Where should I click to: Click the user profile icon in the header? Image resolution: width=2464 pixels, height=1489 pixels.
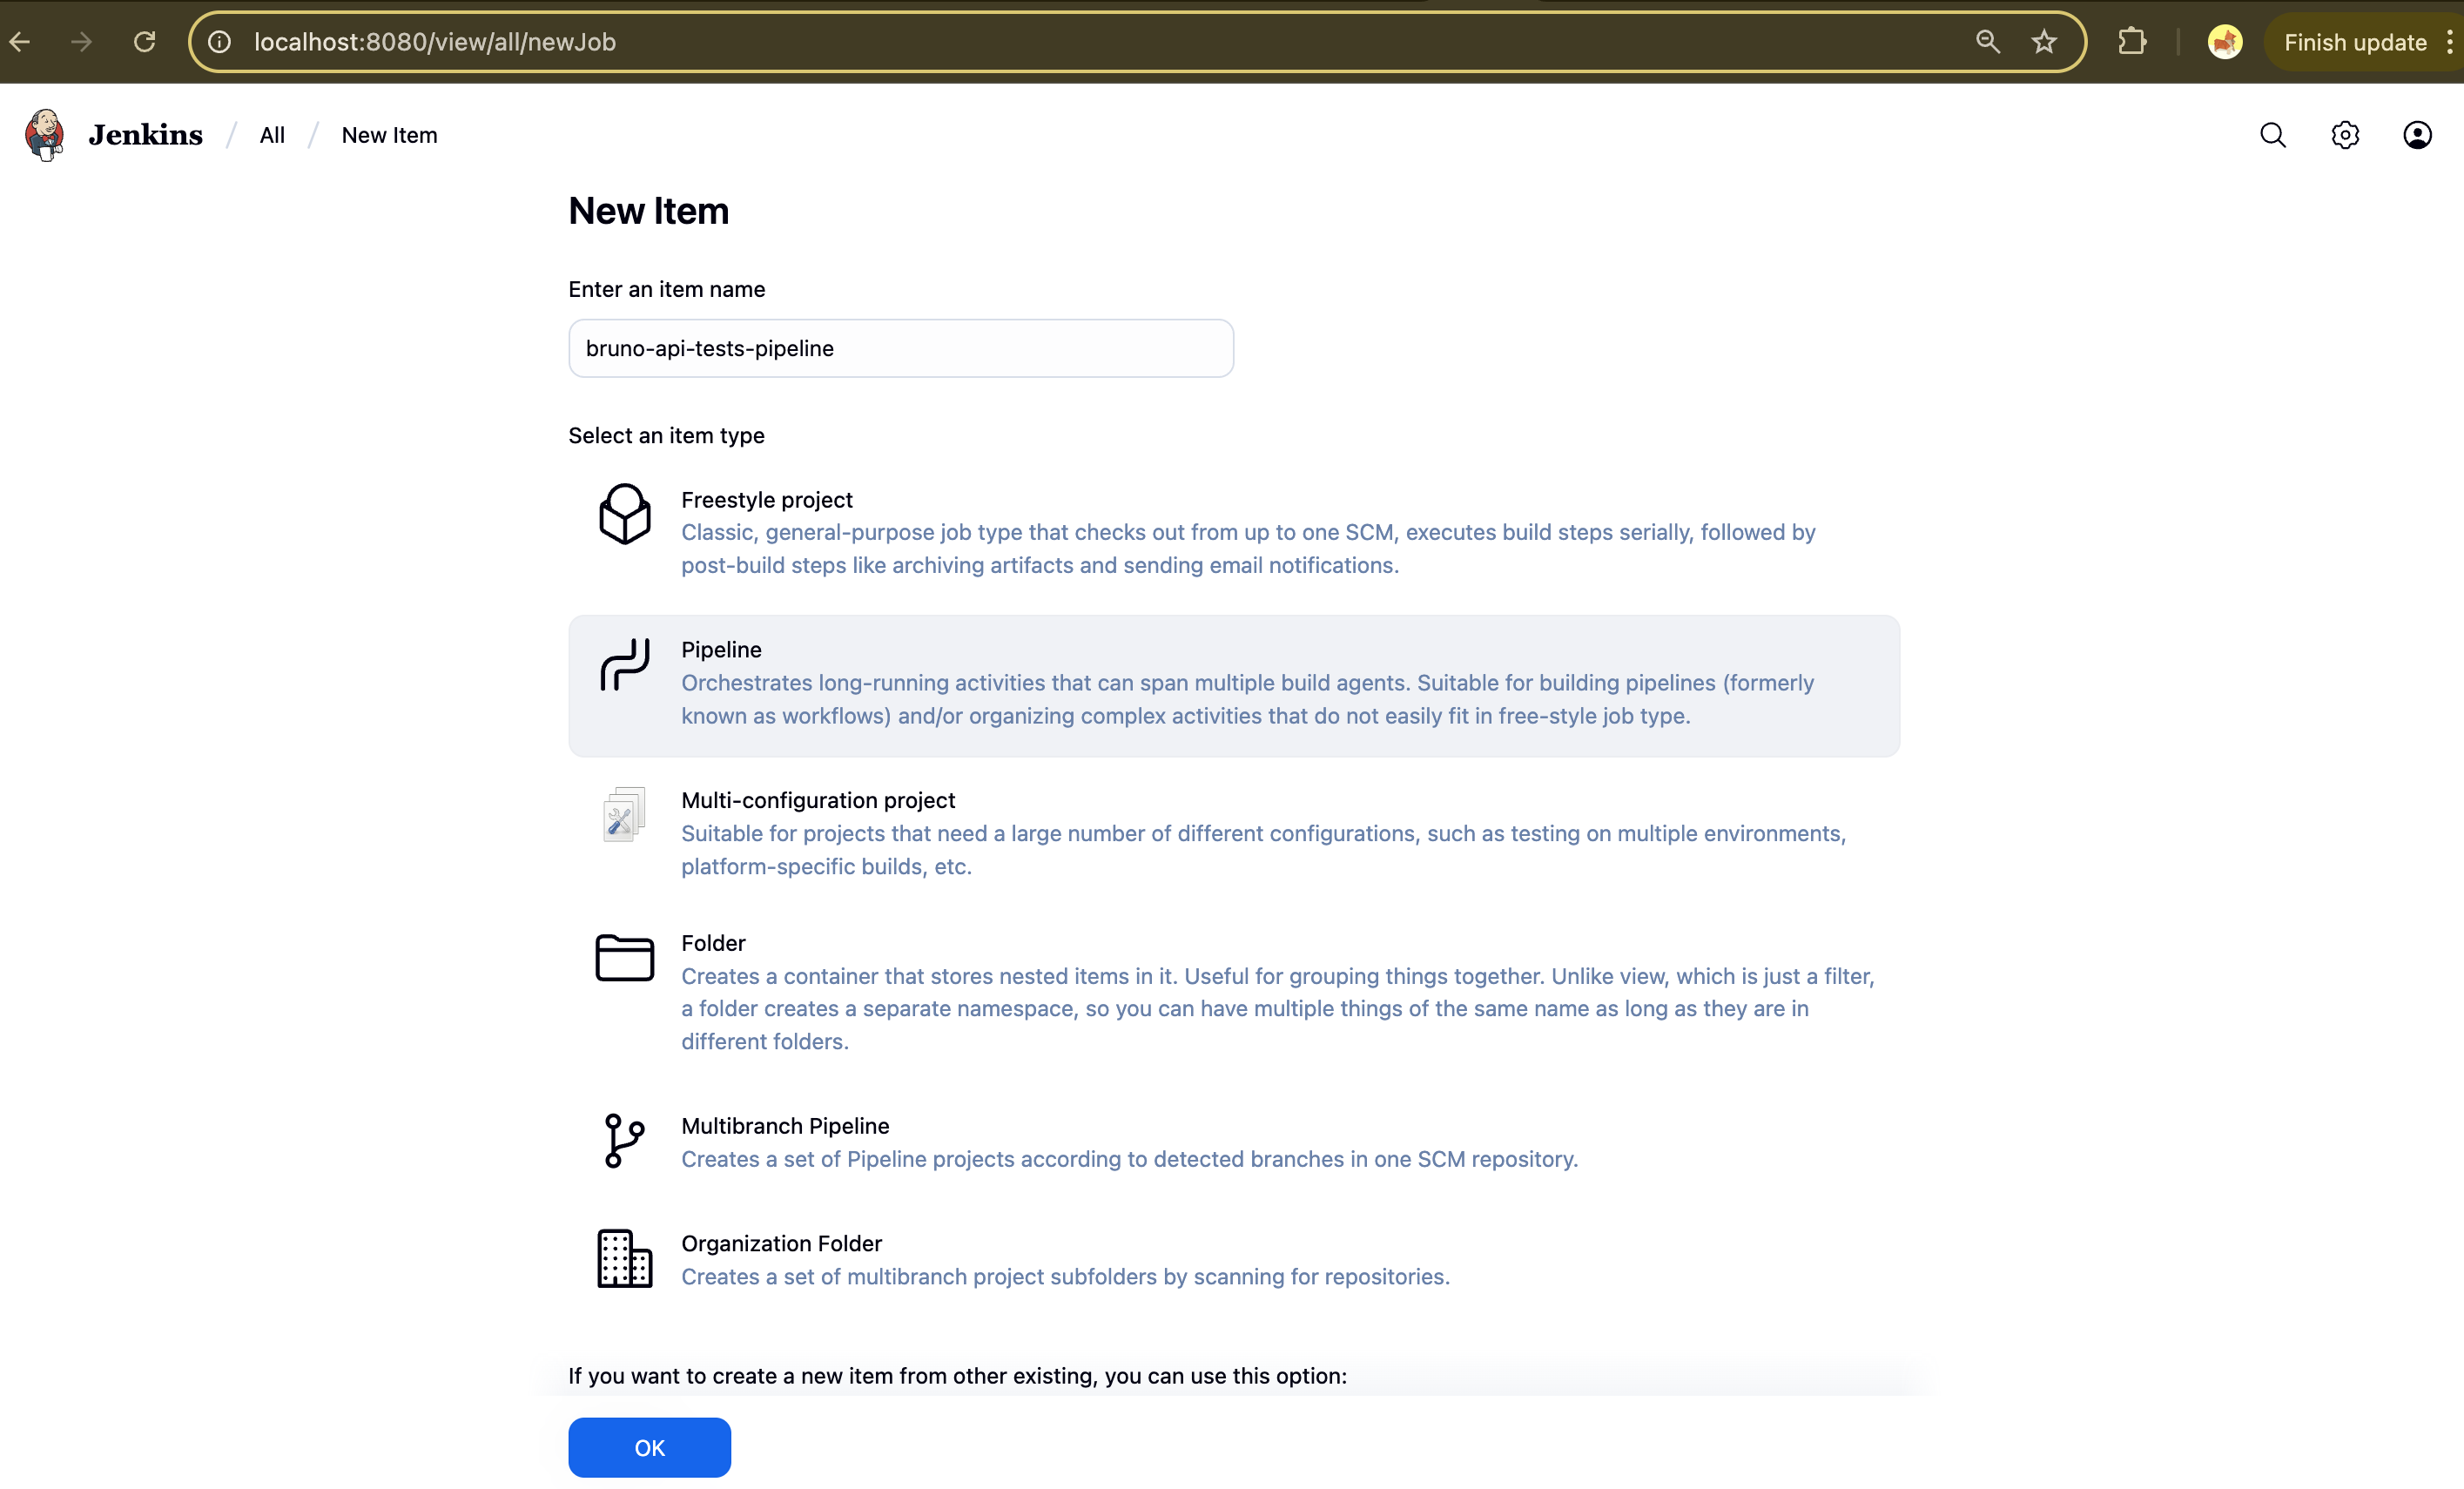pyautogui.click(x=2417, y=134)
